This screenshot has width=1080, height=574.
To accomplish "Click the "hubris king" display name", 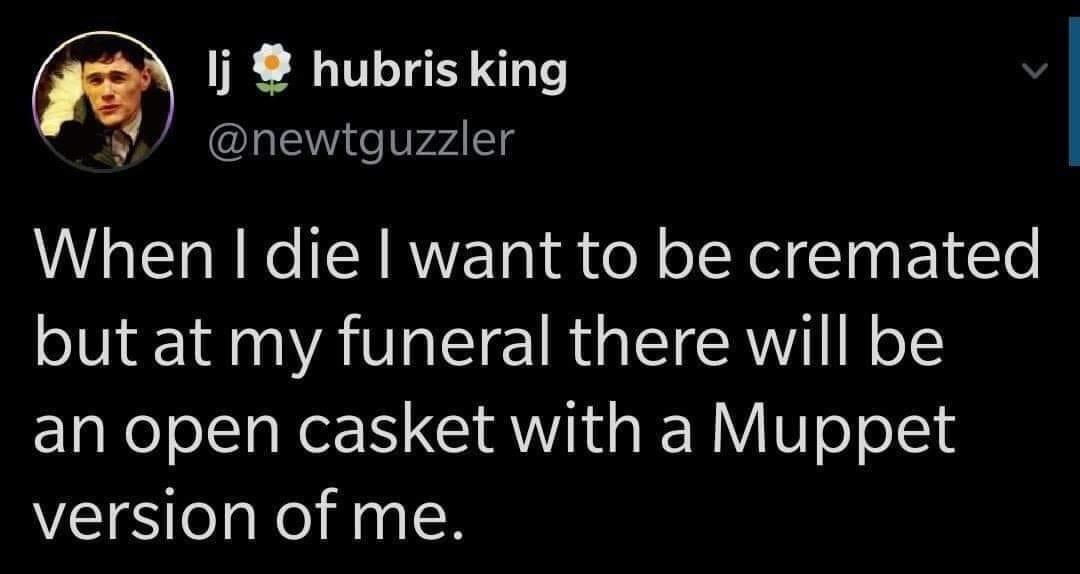I will [x=440, y=72].
